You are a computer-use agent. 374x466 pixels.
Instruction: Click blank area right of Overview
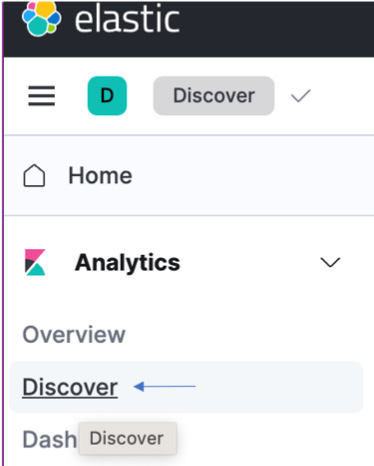(x=247, y=334)
